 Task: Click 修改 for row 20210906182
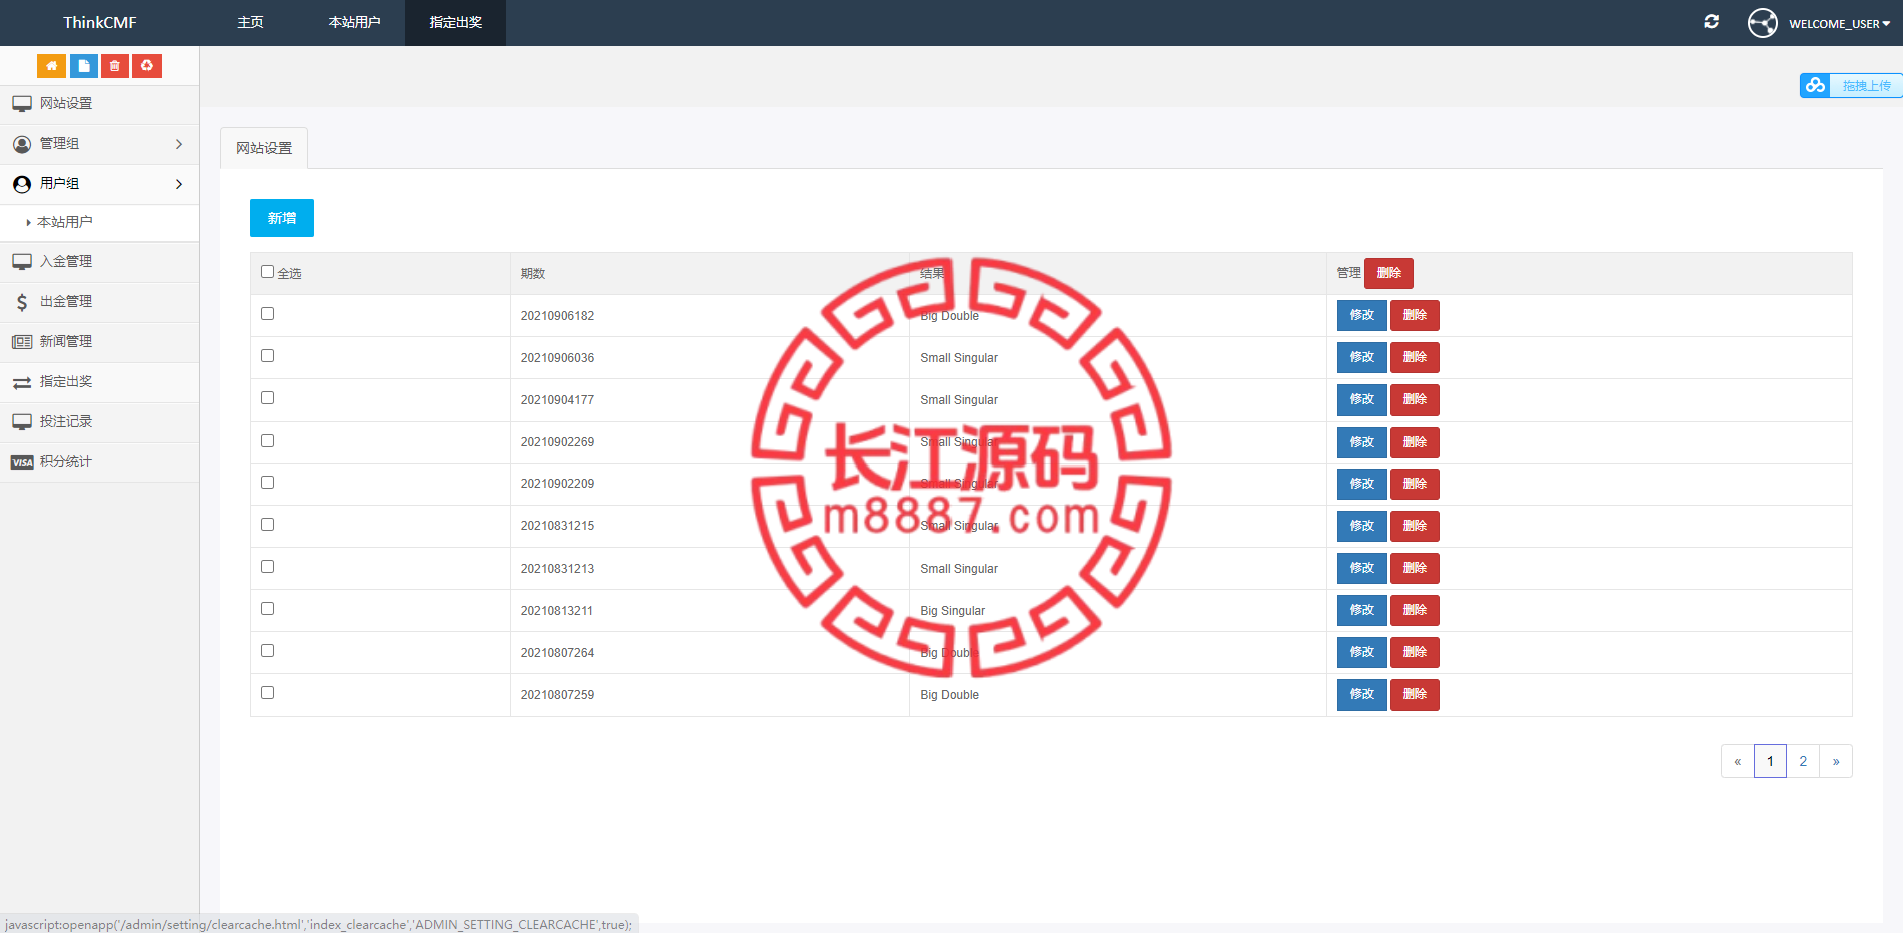click(x=1362, y=315)
